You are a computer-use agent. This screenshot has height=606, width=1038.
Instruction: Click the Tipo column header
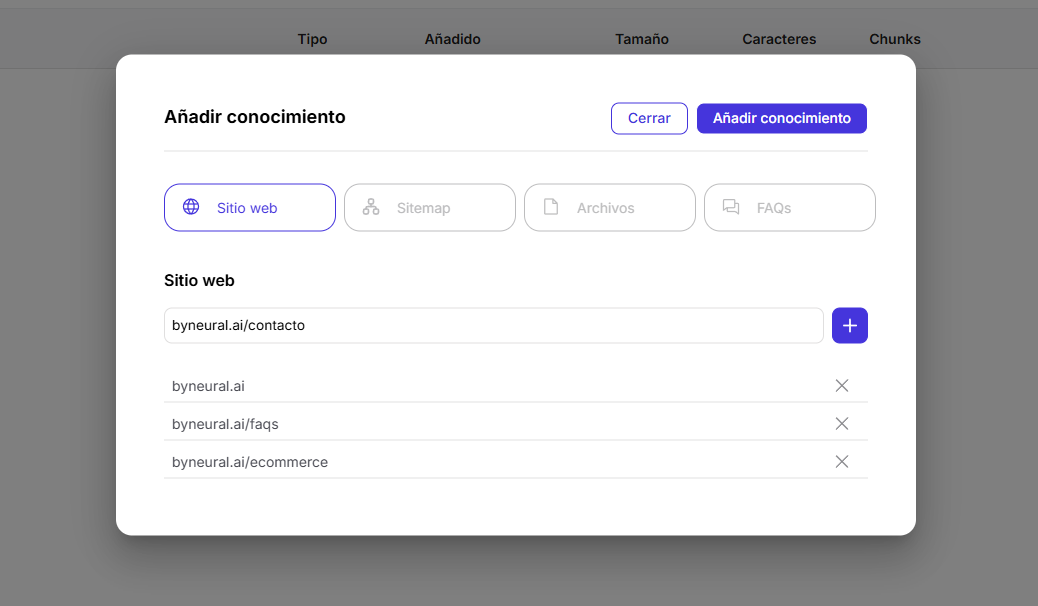[x=311, y=39]
